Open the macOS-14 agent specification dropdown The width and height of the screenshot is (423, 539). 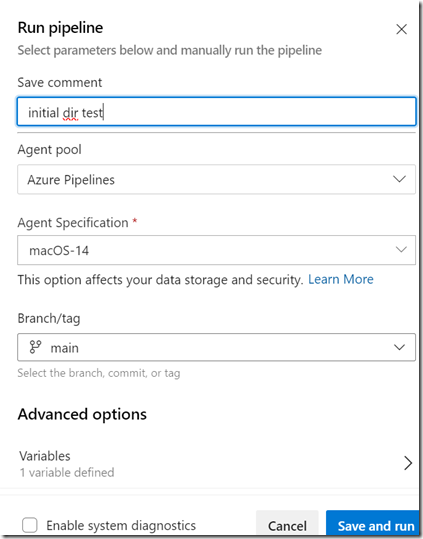point(216,250)
